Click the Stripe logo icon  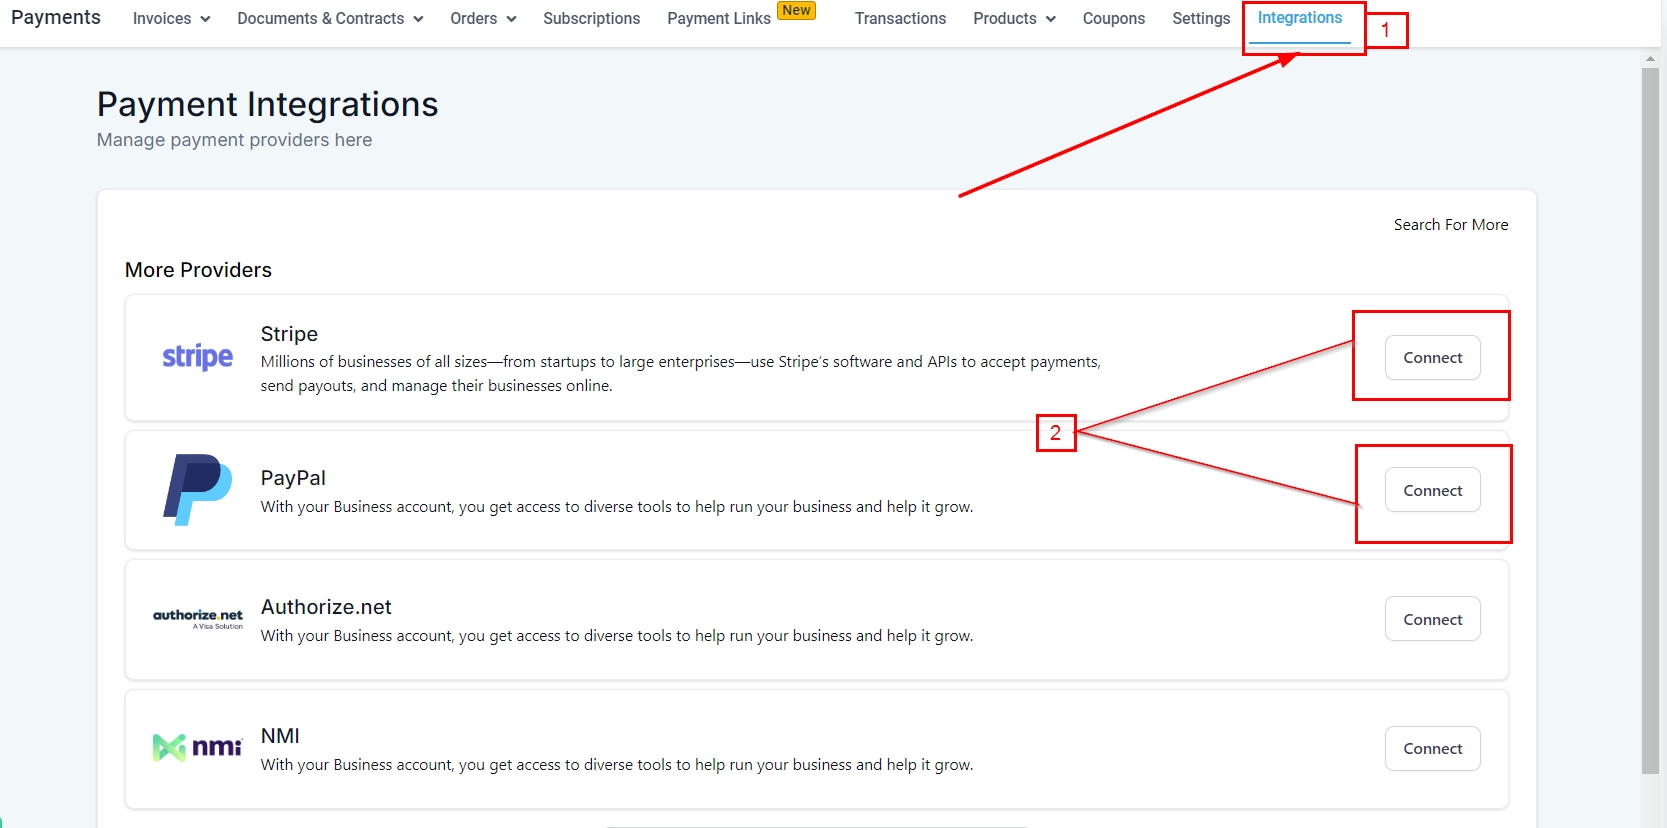[x=197, y=357]
